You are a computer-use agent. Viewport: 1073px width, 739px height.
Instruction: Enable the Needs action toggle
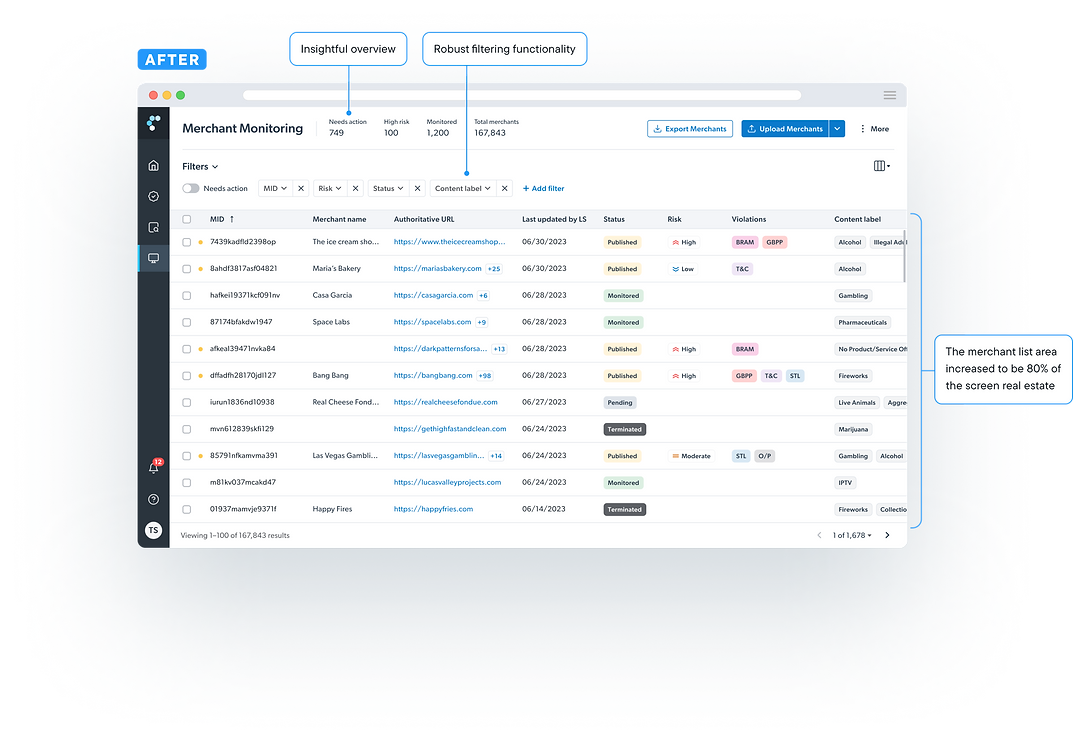[x=190, y=188]
